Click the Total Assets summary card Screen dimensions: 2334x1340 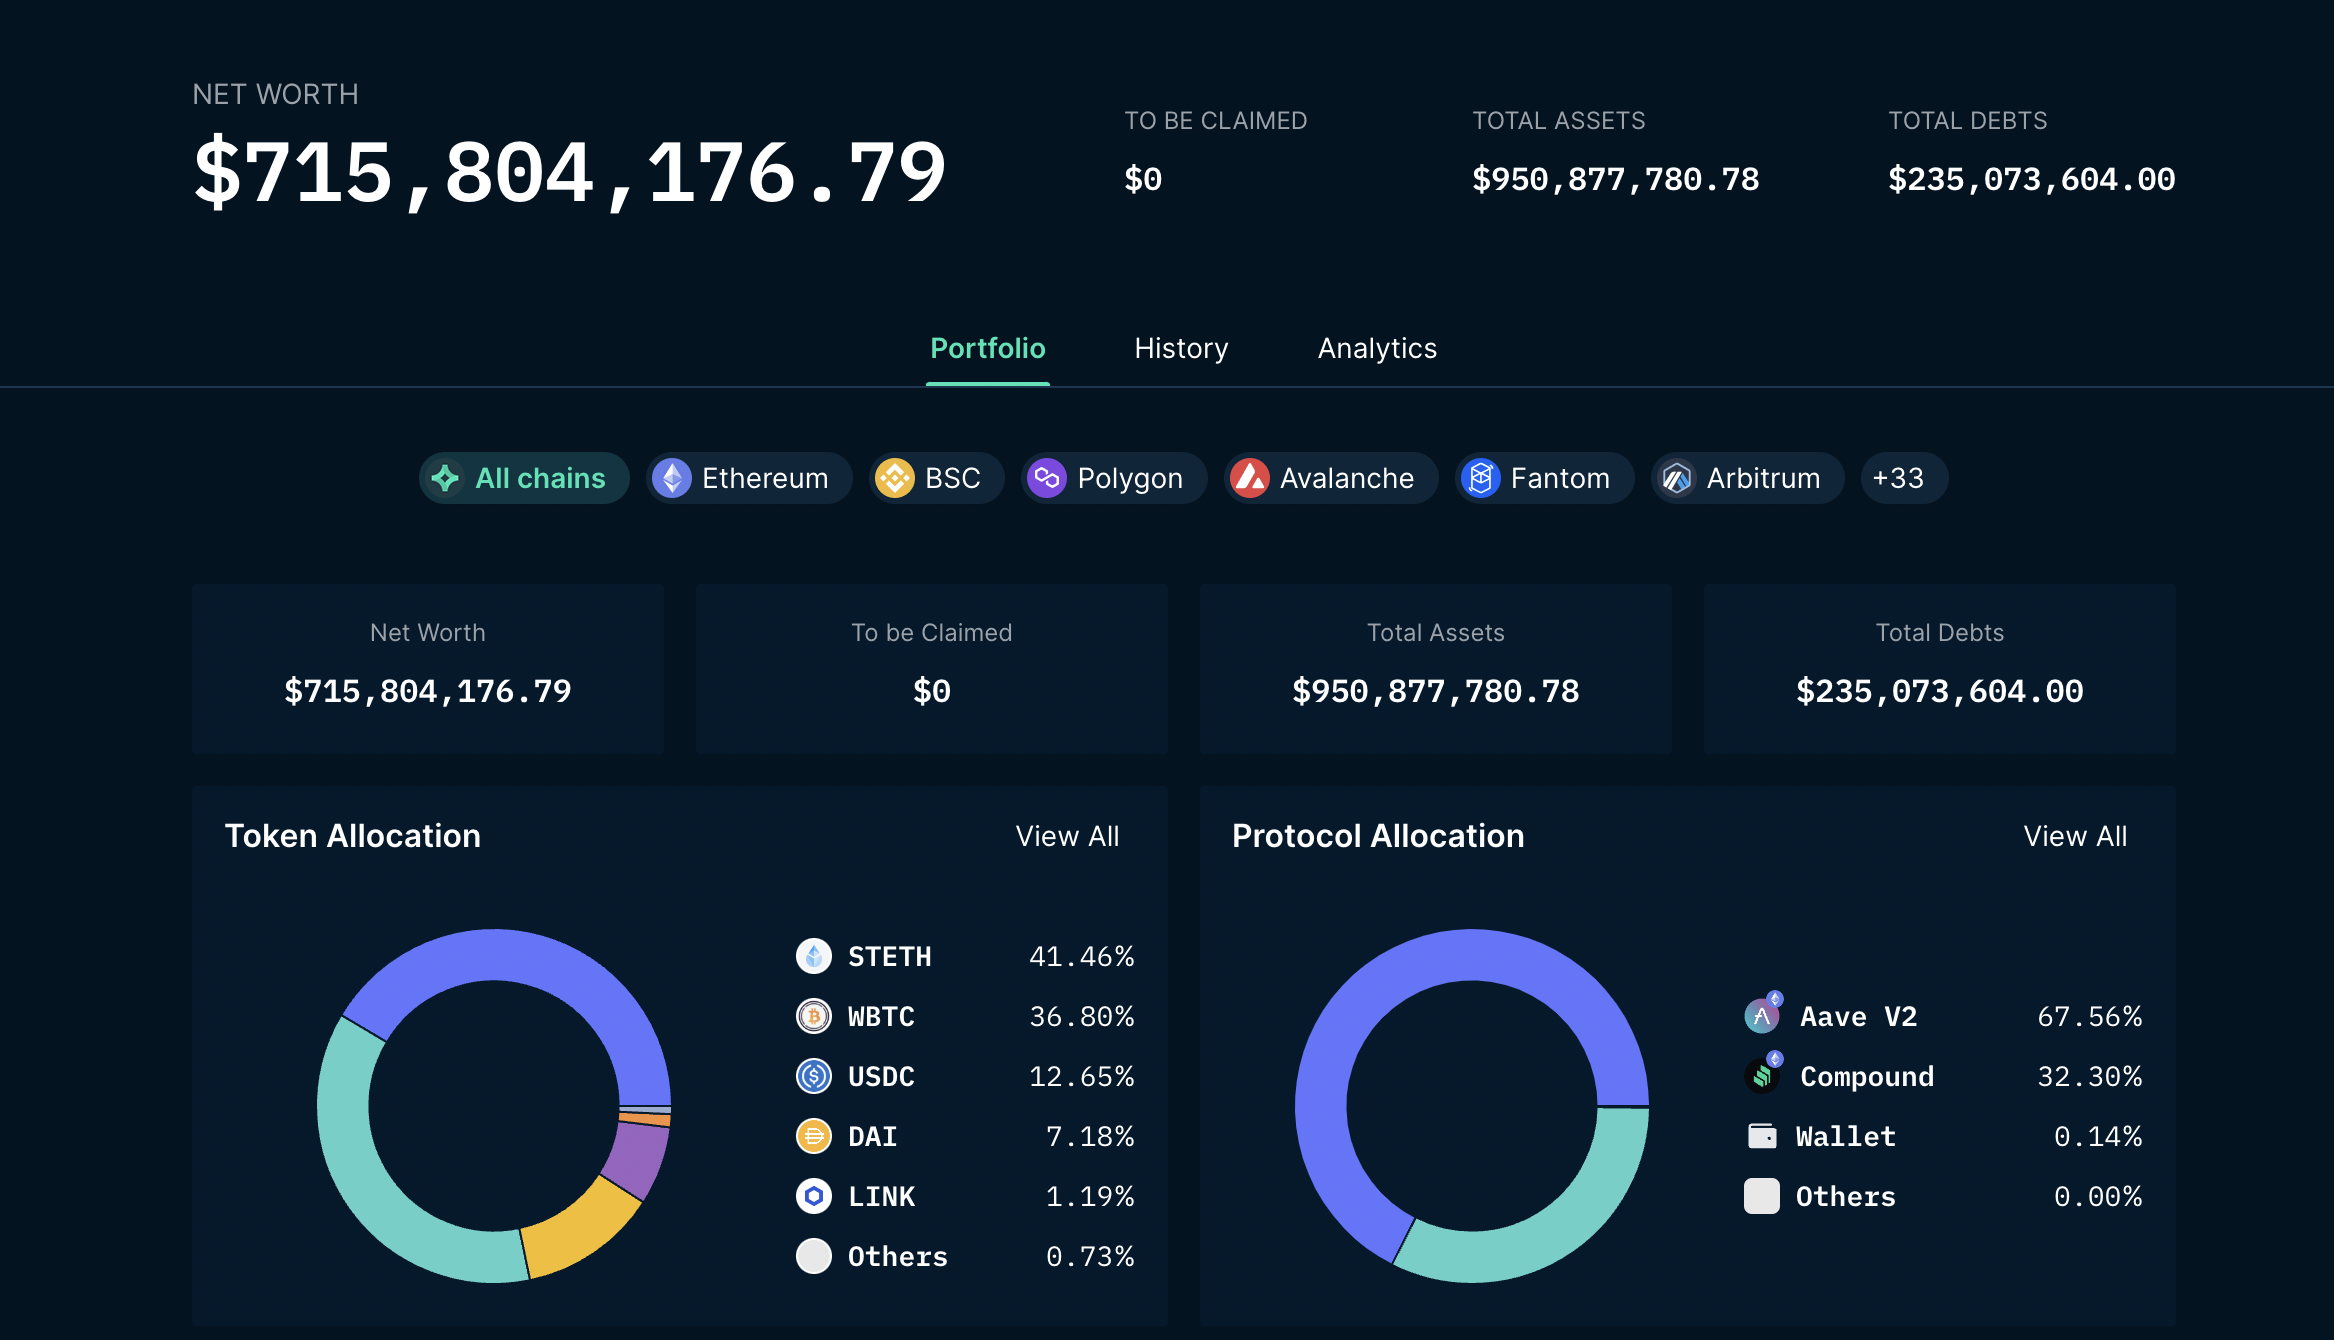pyautogui.click(x=1436, y=668)
